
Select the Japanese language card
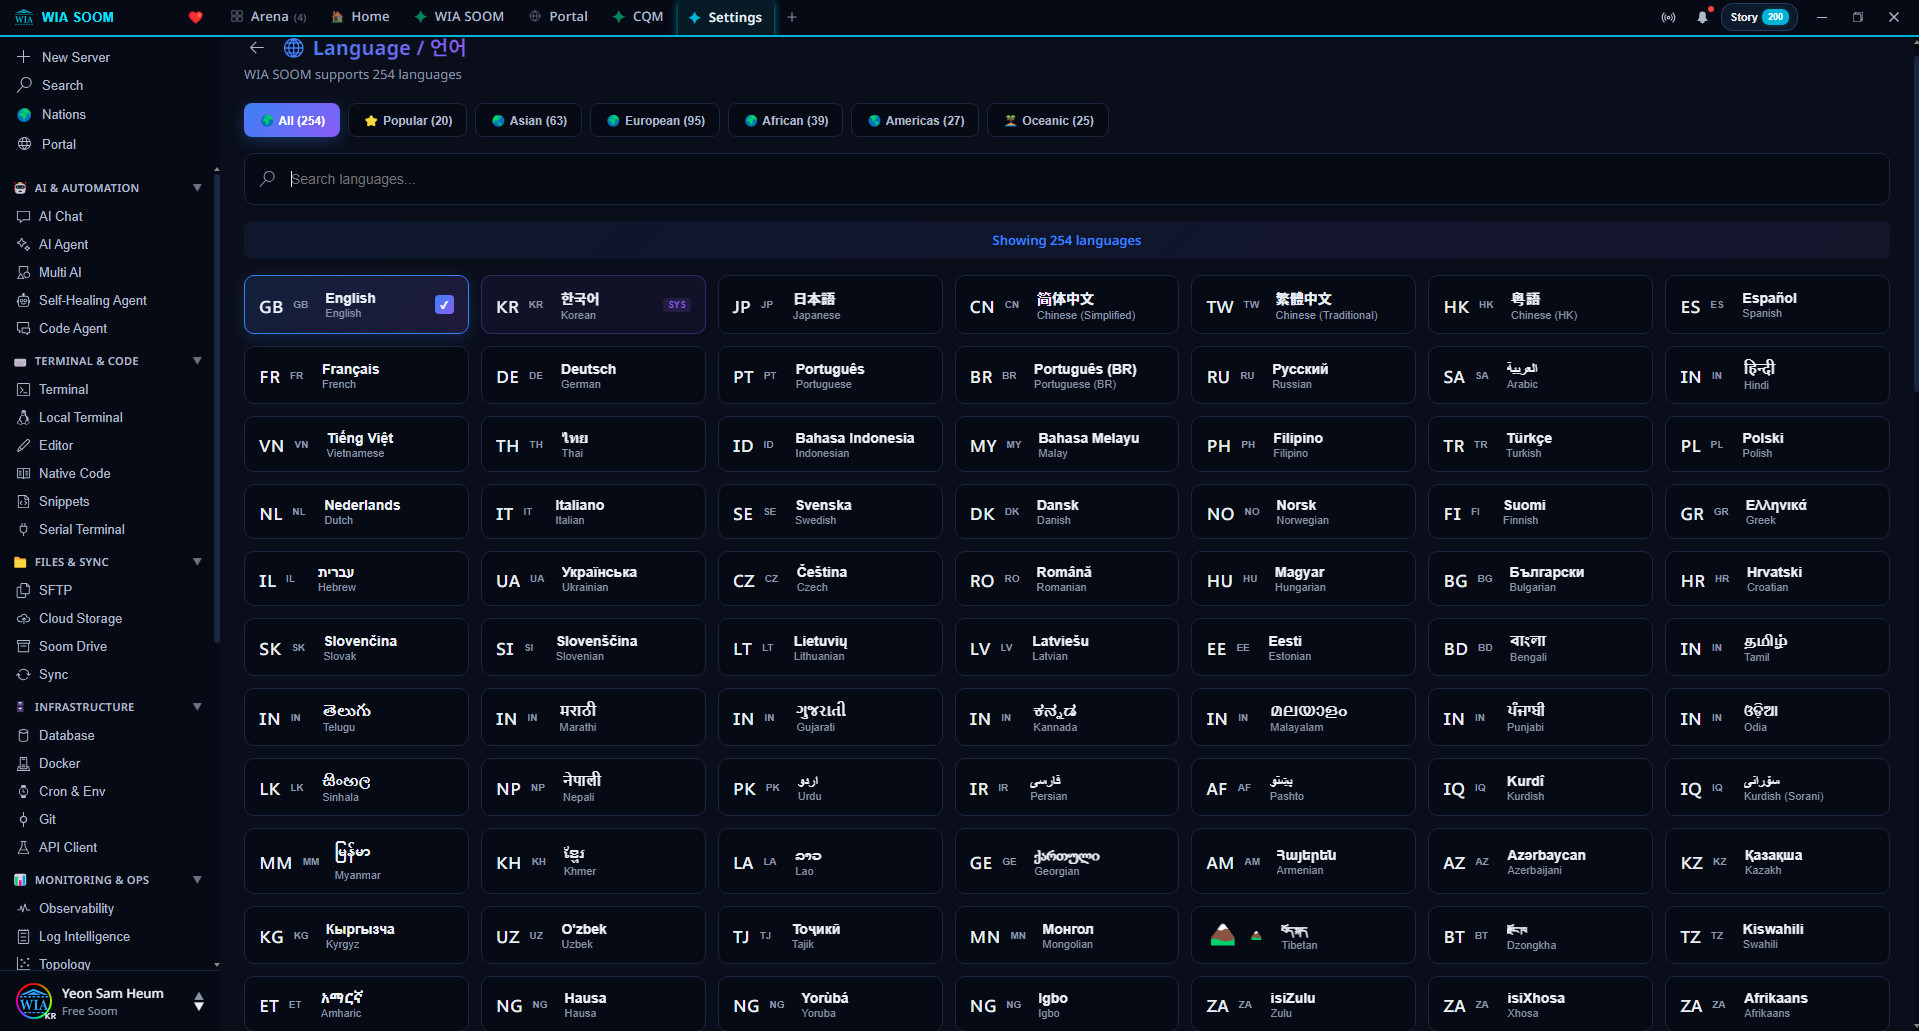pos(829,305)
